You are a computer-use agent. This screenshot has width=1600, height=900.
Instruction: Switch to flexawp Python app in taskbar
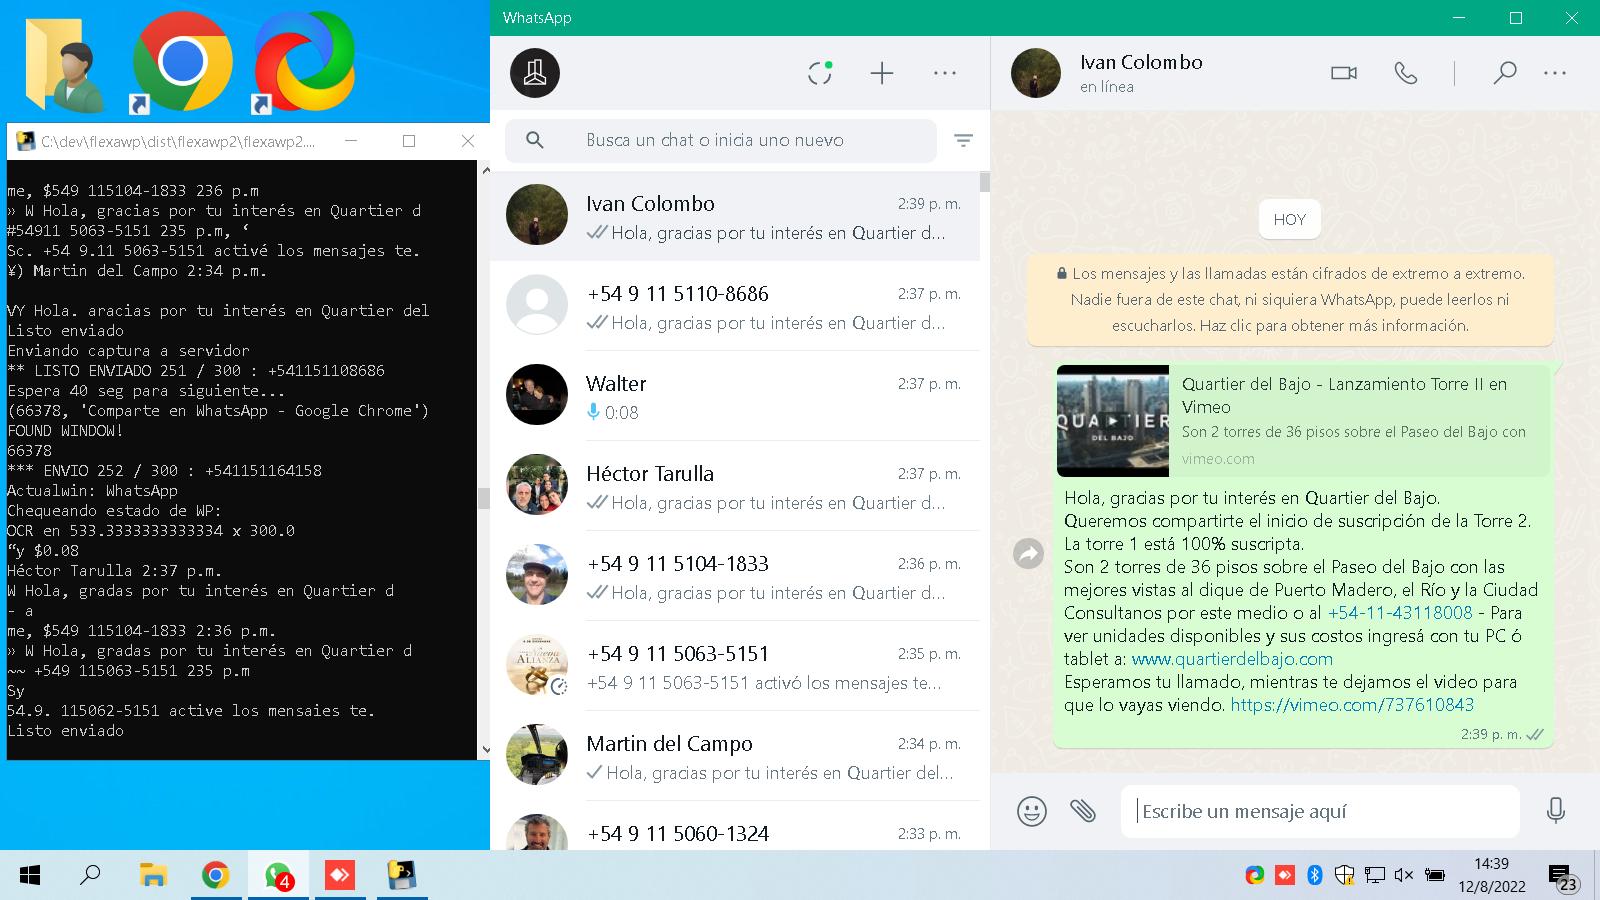click(x=402, y=876)
